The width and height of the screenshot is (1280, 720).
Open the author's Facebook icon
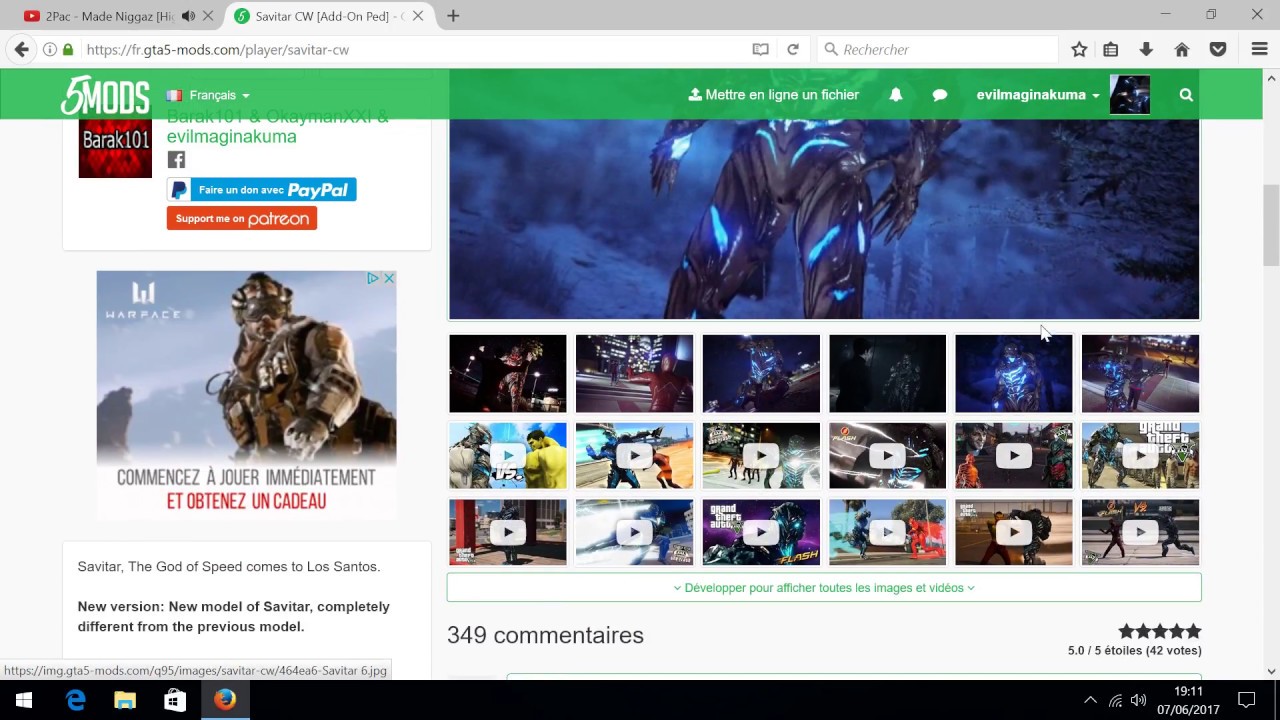(x=176, y=160)
